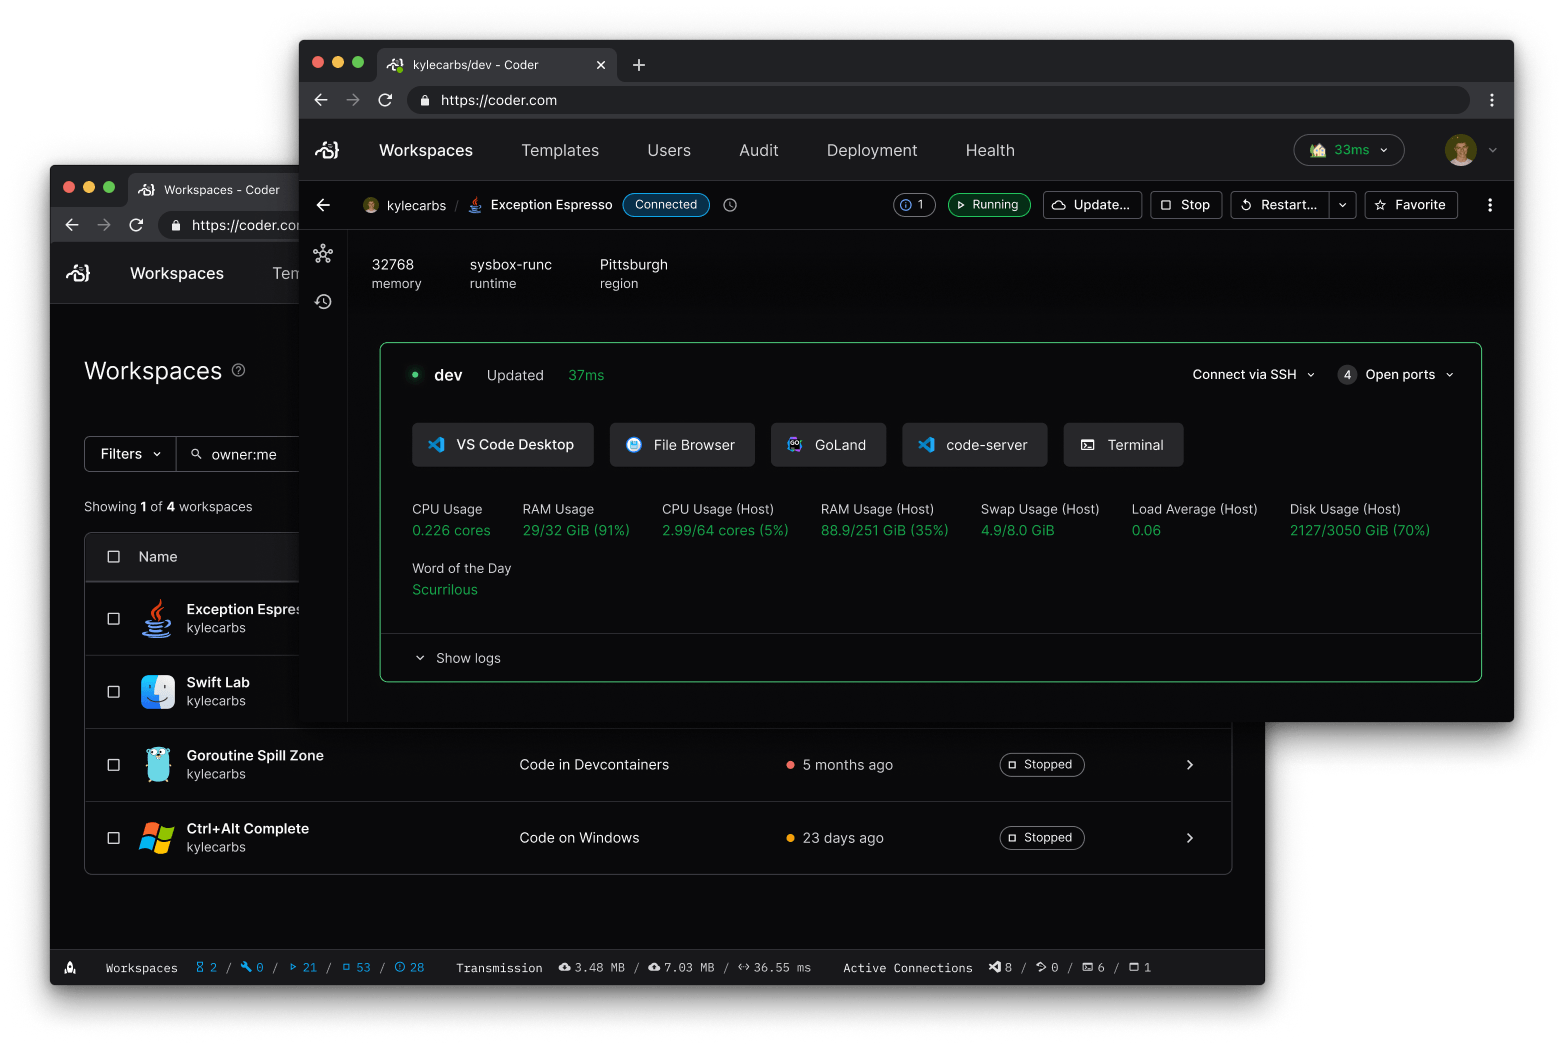1564x1045 pixels.
Task: Click VS Code connections count 8 in status bar
Action: [1000, 967]
